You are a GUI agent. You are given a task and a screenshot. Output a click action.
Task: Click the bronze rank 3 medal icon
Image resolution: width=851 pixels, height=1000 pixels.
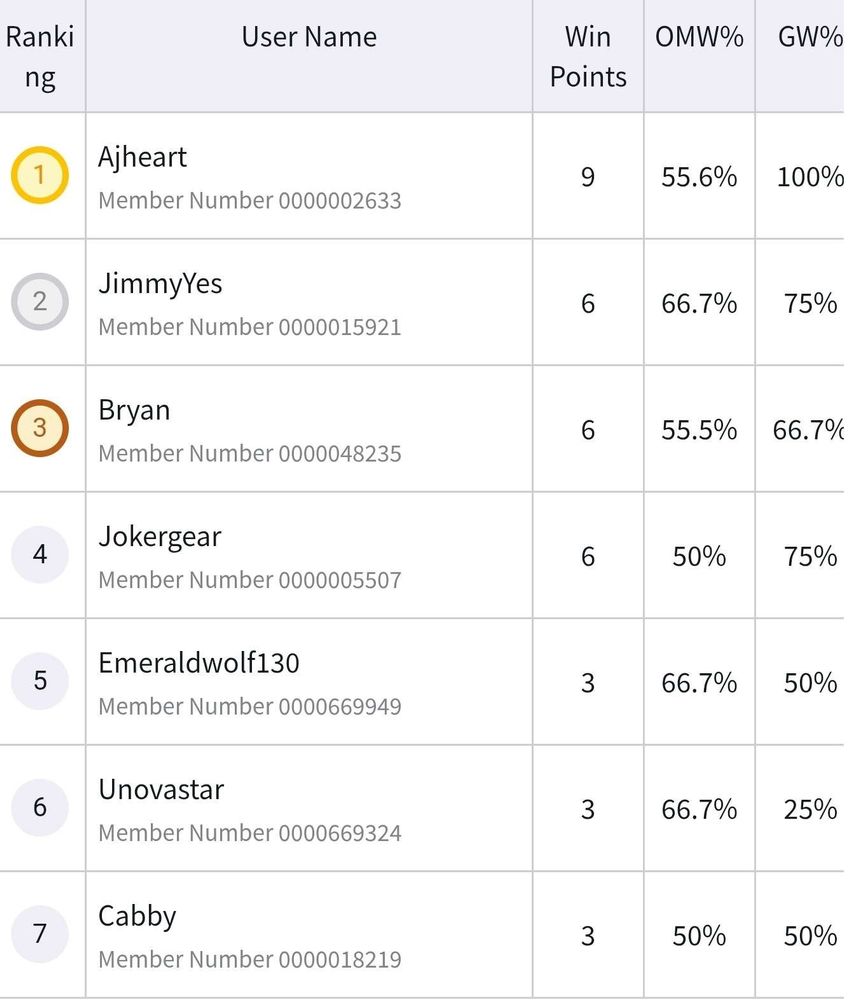coord(40,429)
